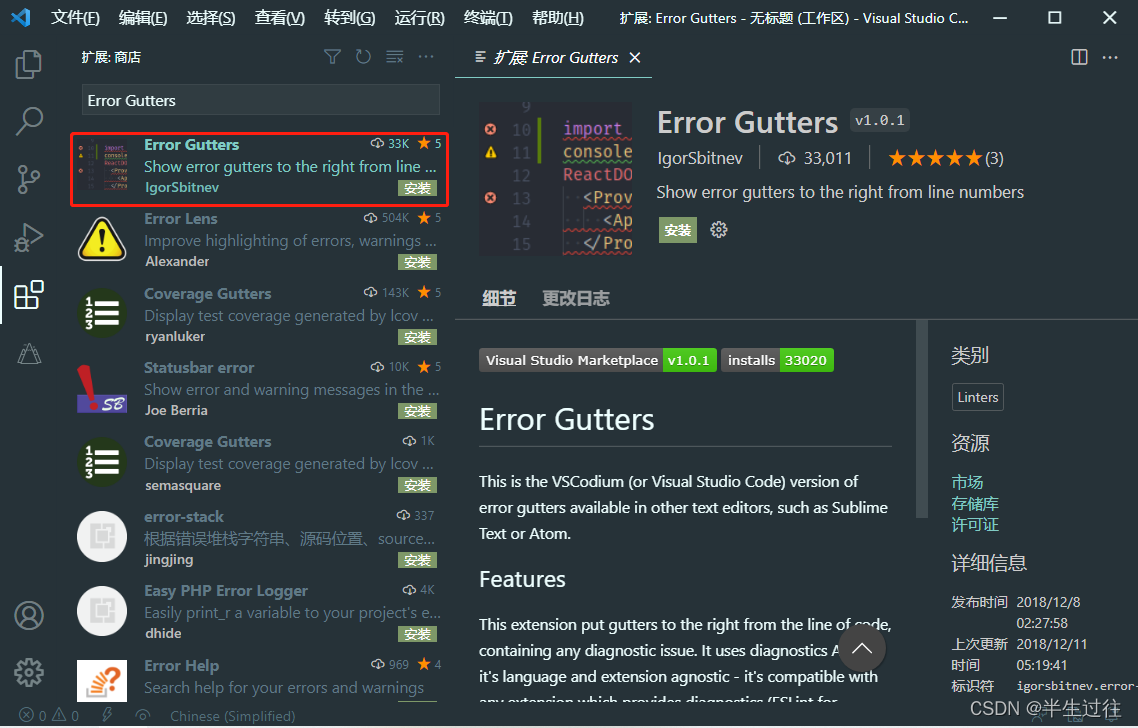The width and height of the screenshot is (1138, 728).
Task: Install Error Gutters from the details page
Action: pyautogui.click(x=678, y=230)
